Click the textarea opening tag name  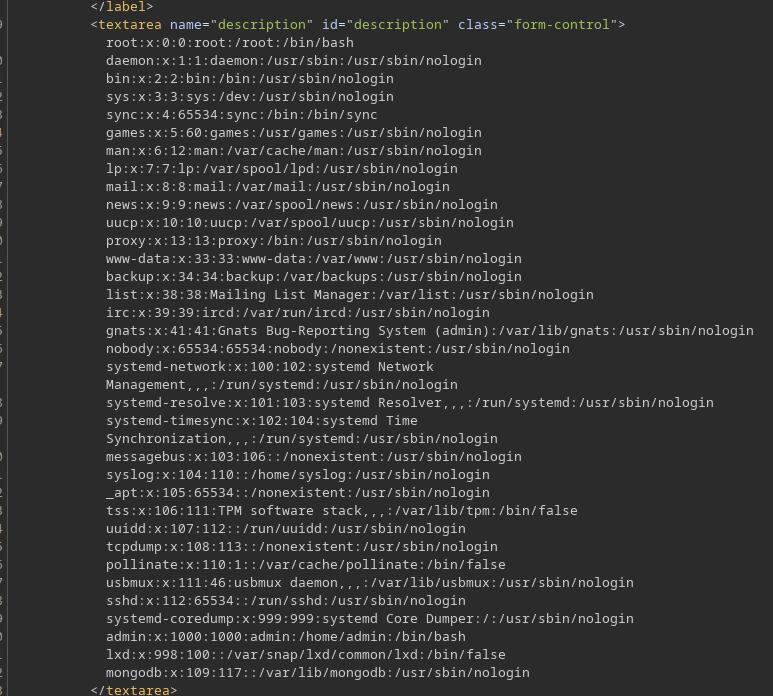[x=130, y=25]
